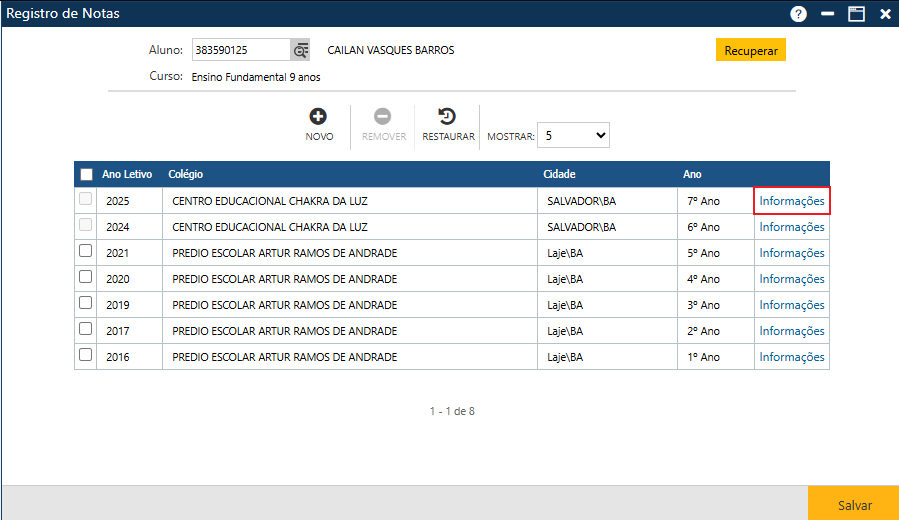Screen dimensions: 899x520
Task: Select the 2025 CENTRO EDUCACIONAL CHAKRA cell
Action: (350, 201)
